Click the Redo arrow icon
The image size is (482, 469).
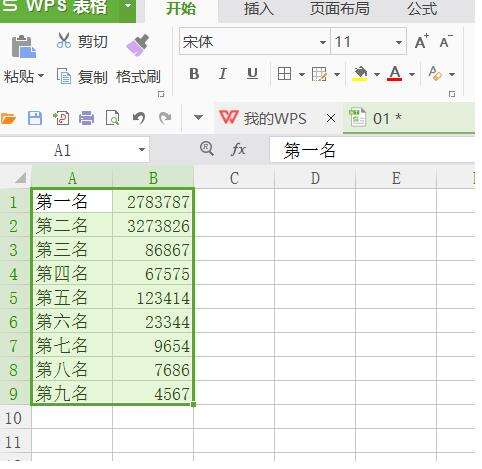point(165,118)
